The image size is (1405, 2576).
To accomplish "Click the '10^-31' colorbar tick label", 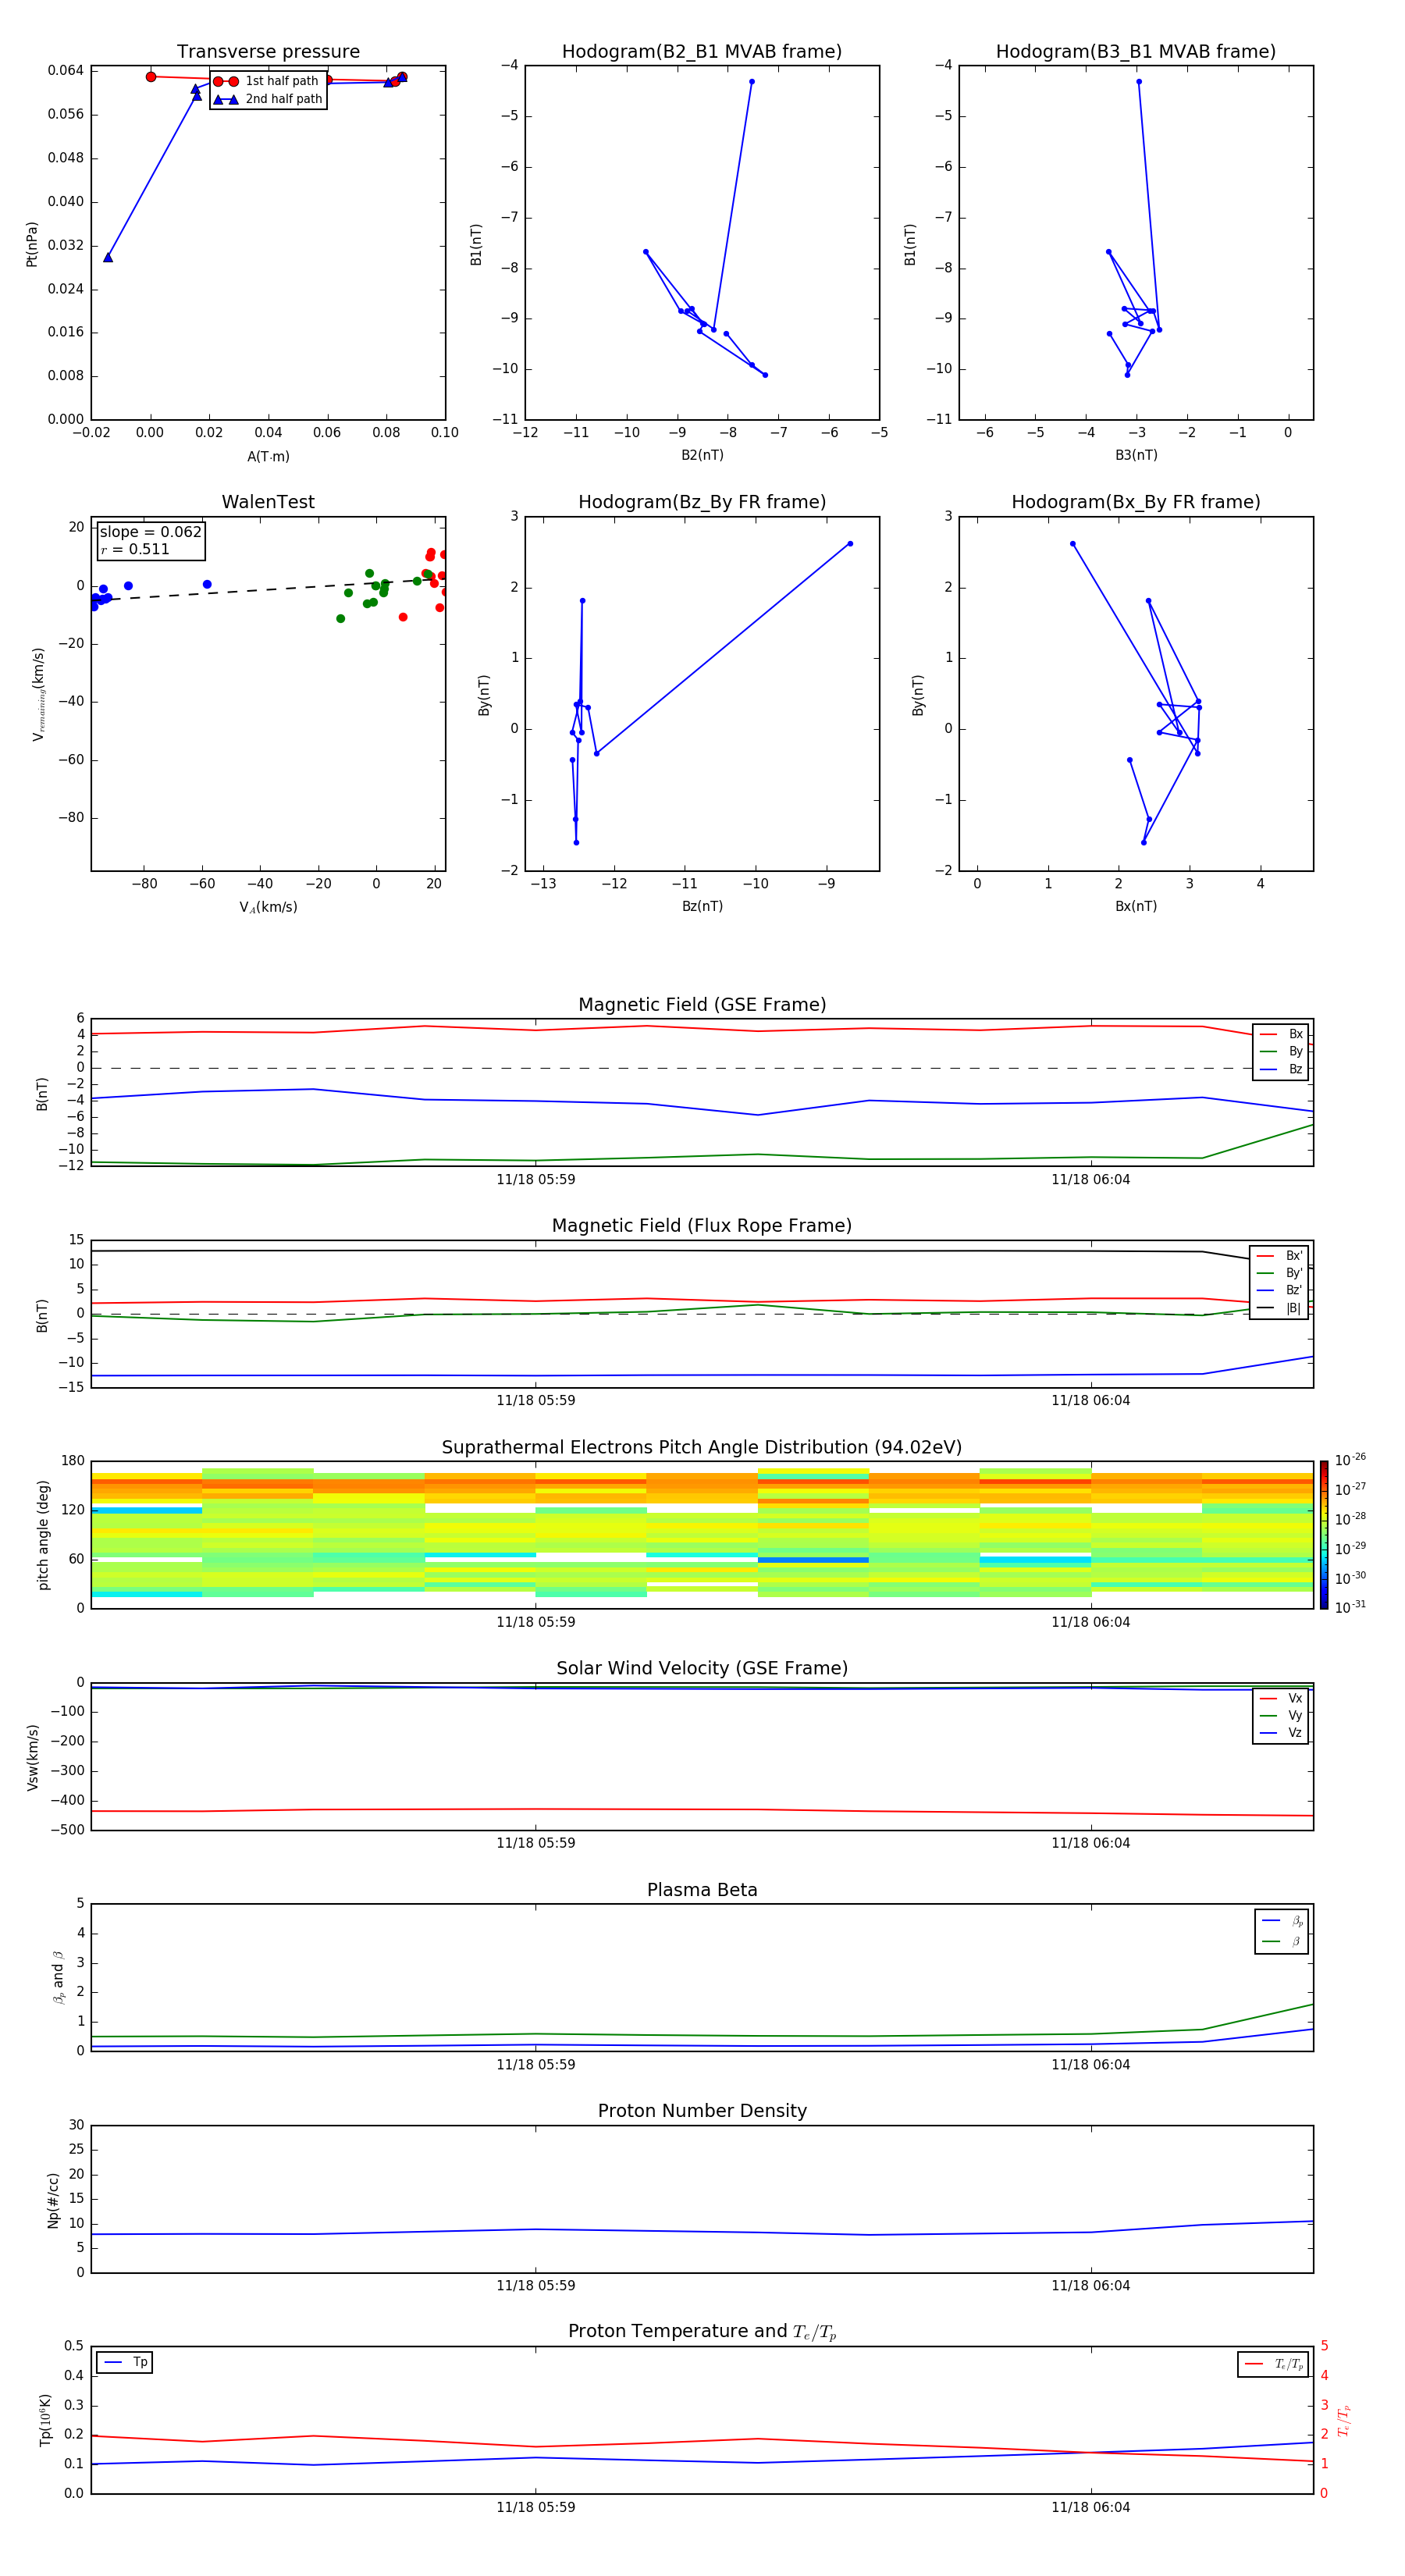I will point(1350,1607).
